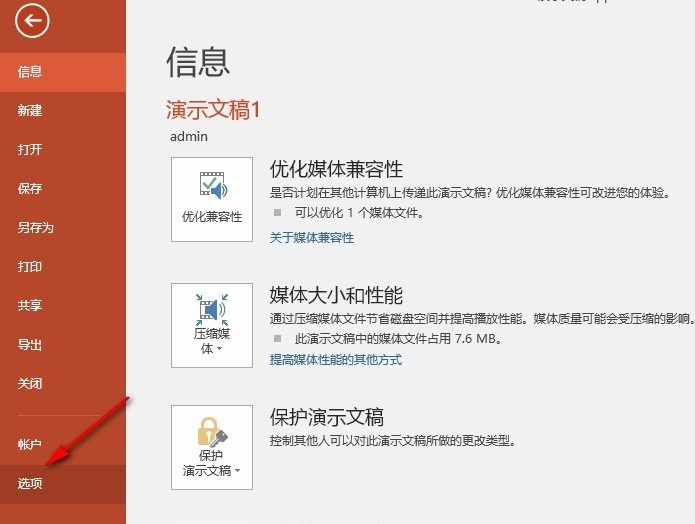Follow the 关于媒体兼容性 link
The image size is (695, 524).
[312, 238]
